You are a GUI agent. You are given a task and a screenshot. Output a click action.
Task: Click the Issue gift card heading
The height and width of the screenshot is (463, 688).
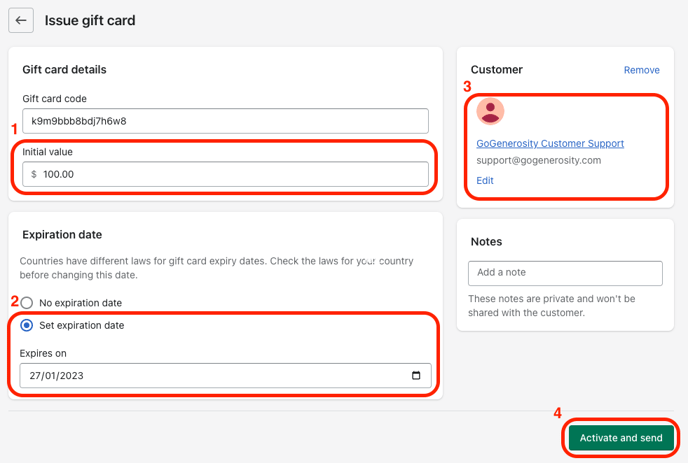(x=90, y=21)
